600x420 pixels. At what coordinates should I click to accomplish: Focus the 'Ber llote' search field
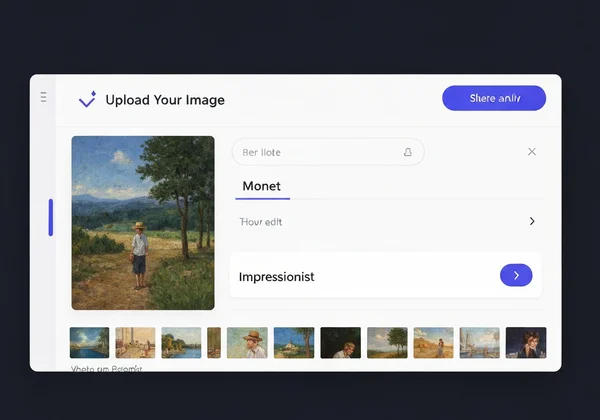pyautogui.click(x=328, y=152)
